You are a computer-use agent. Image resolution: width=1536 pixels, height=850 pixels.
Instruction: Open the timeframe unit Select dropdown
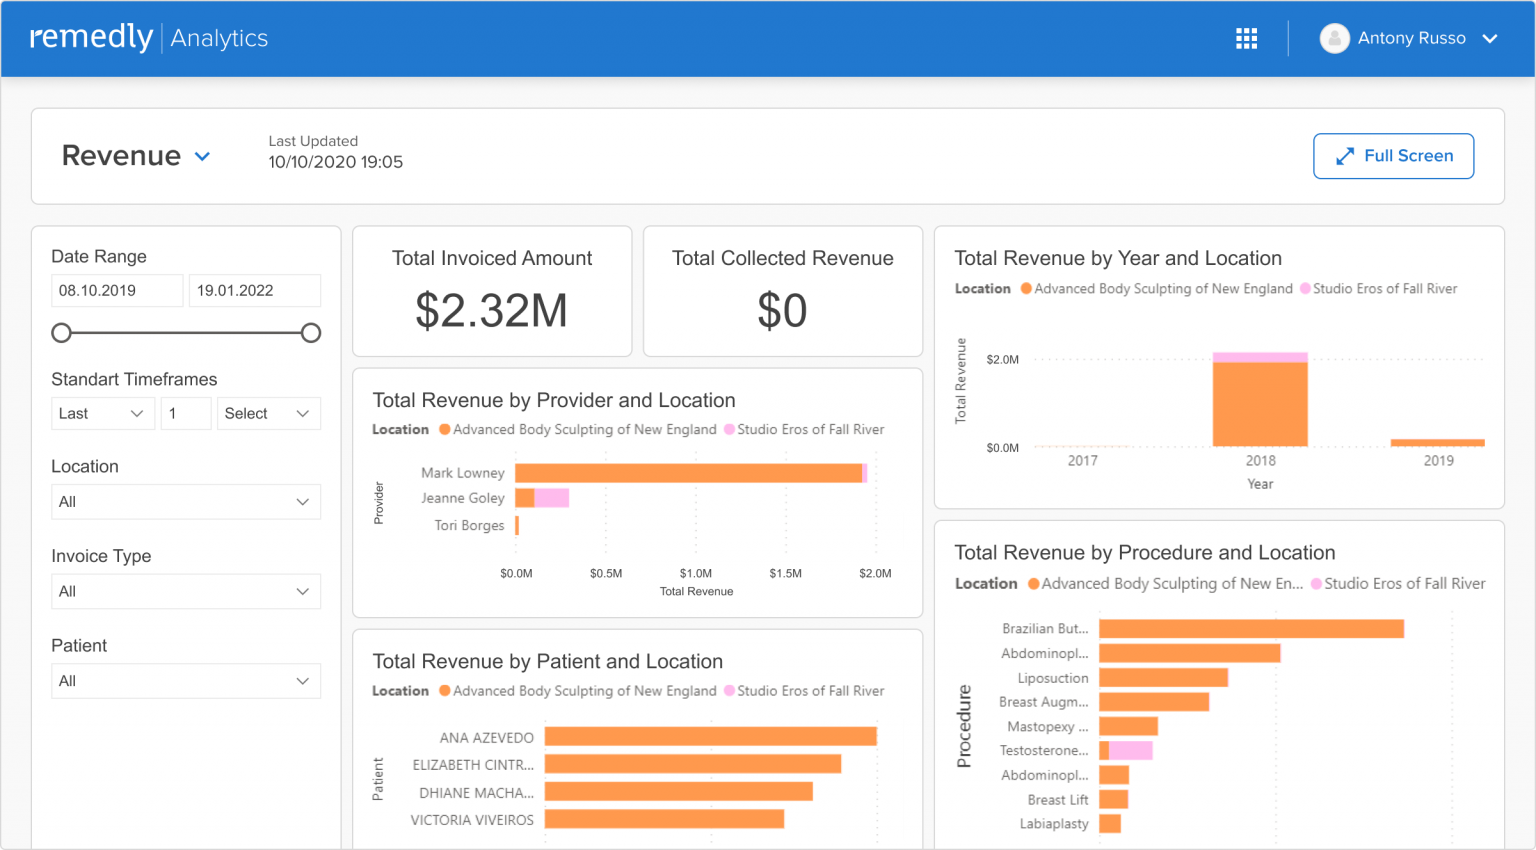click(x=268, y=414)
